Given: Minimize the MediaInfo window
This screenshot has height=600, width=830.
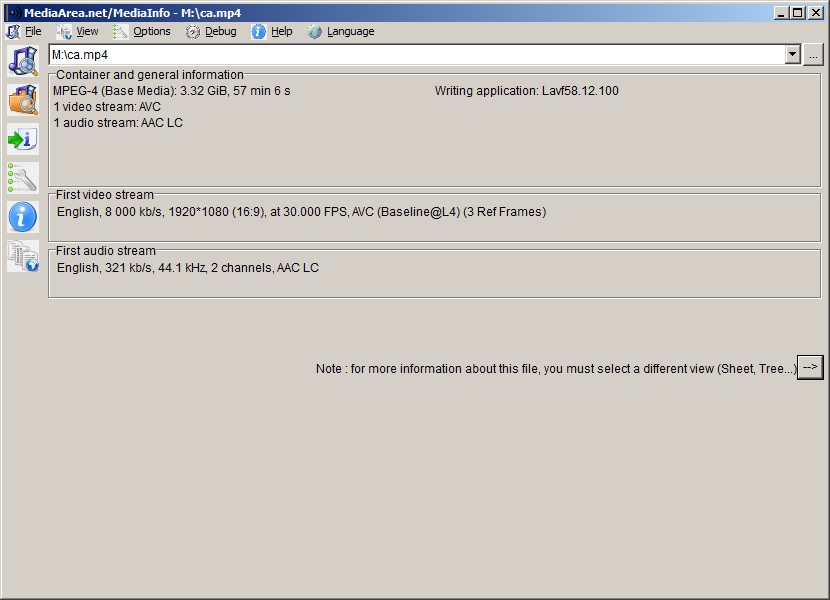Looking at the screenshot, I should 781,13.
